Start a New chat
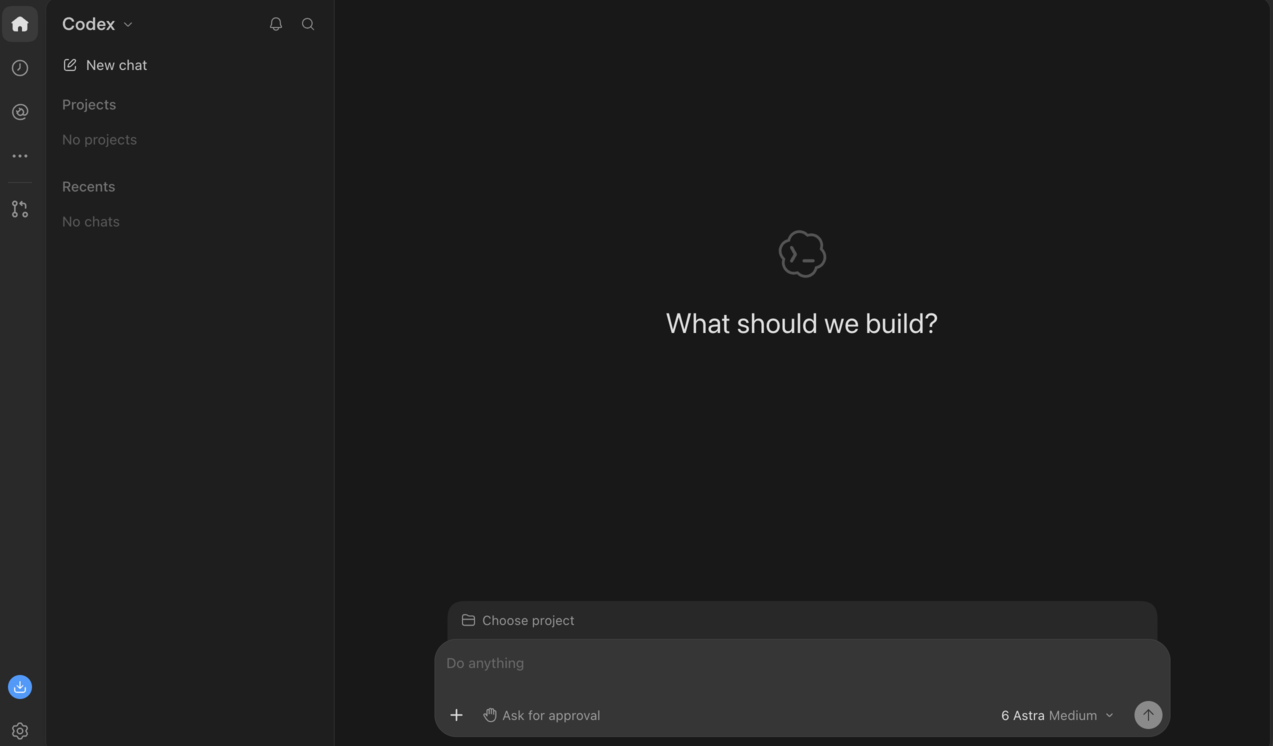The image size is (1273, 746). point(105,65)
